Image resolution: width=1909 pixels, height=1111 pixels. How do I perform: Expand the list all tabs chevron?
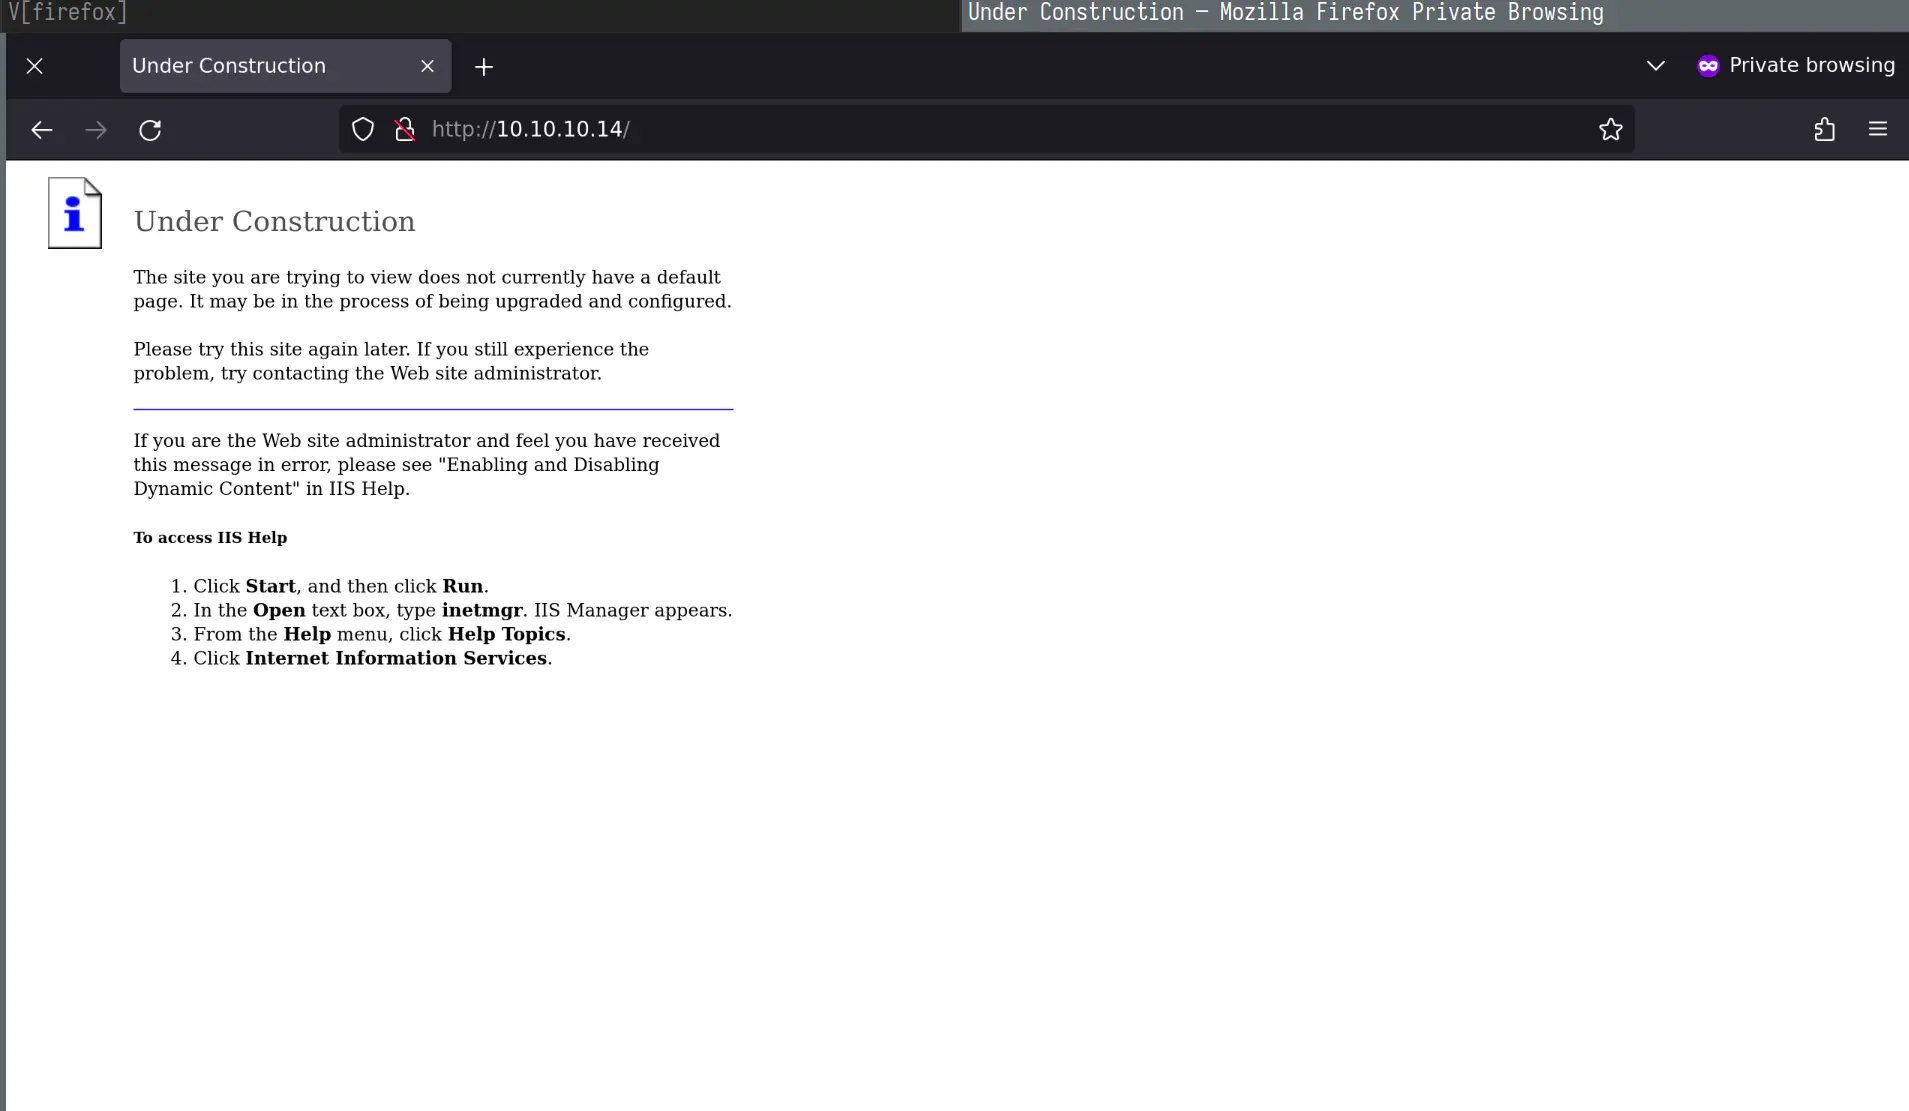click(1655, 66)
